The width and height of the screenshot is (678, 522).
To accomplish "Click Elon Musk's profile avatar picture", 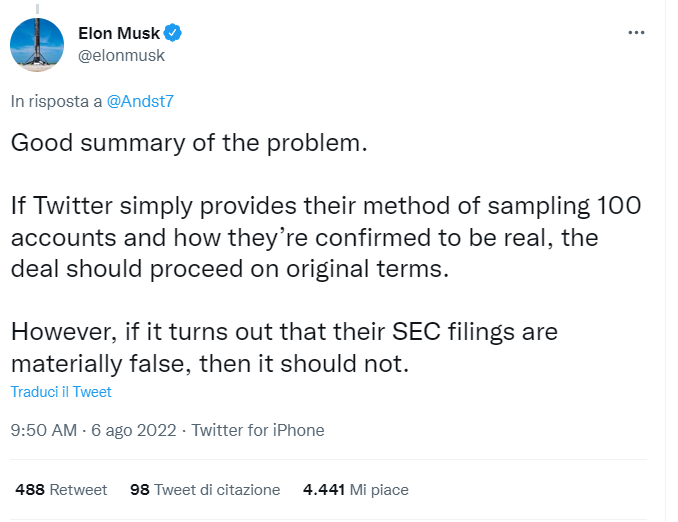I will [x=39, y=44].
